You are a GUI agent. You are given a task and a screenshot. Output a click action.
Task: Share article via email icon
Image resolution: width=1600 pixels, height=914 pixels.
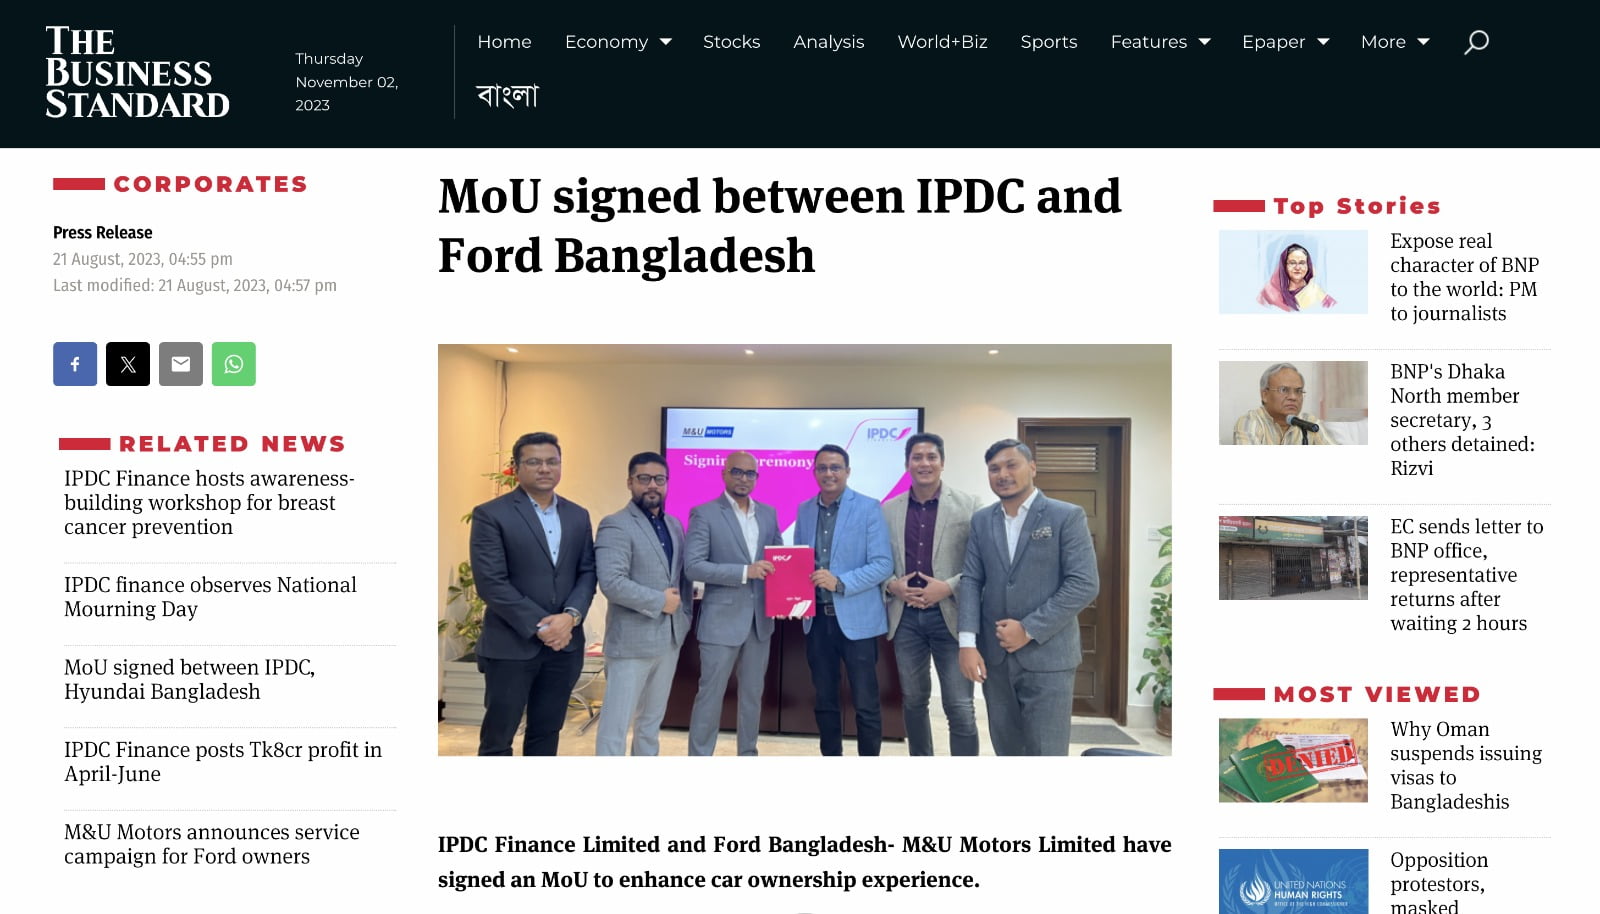point(181,364)
